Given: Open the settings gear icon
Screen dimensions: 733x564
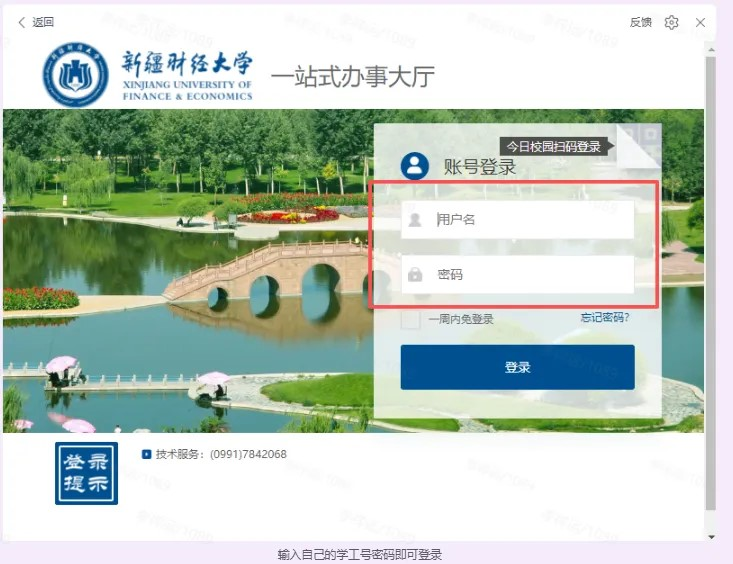Looking at the screenshot, I should 671,22.
